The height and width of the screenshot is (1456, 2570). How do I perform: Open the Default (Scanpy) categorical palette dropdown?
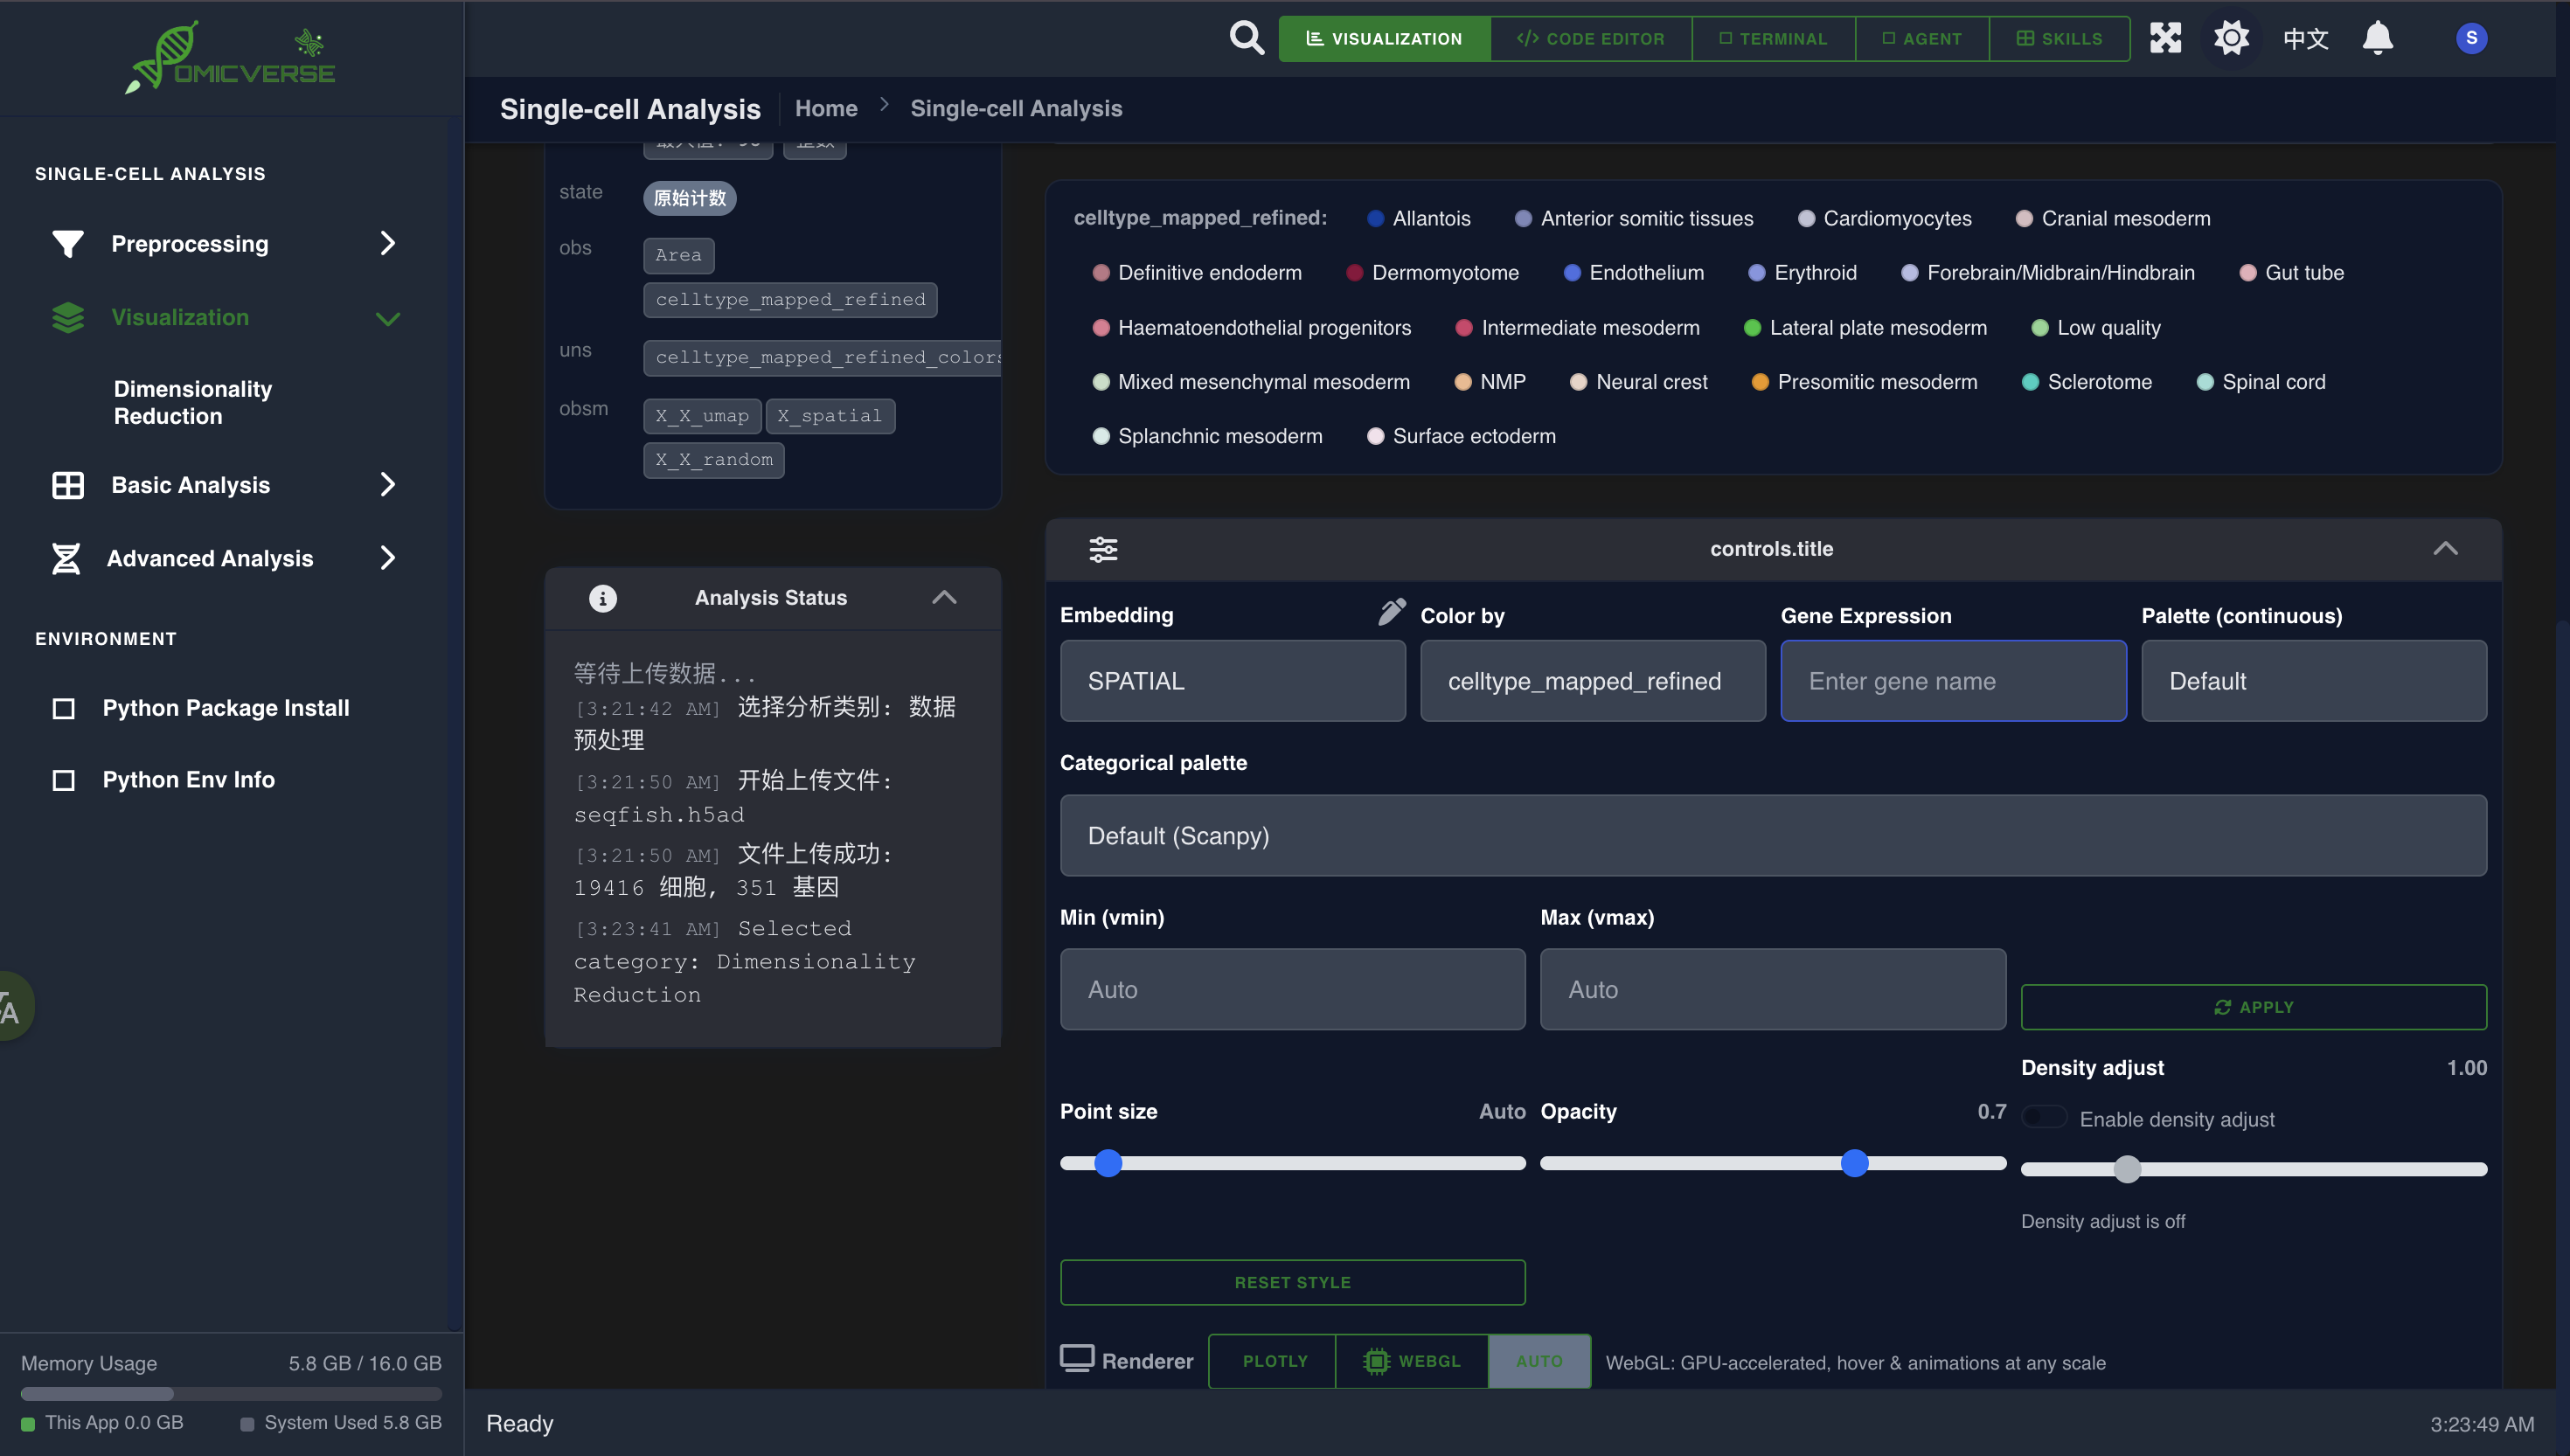click(x=1772, y=835)
